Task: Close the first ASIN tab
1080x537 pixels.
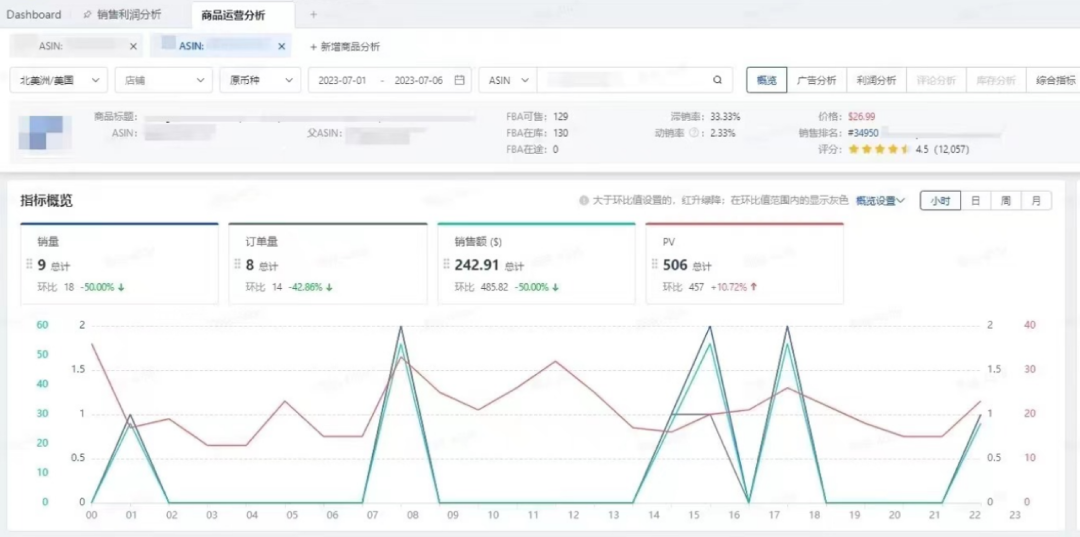Action: [133, 47]
